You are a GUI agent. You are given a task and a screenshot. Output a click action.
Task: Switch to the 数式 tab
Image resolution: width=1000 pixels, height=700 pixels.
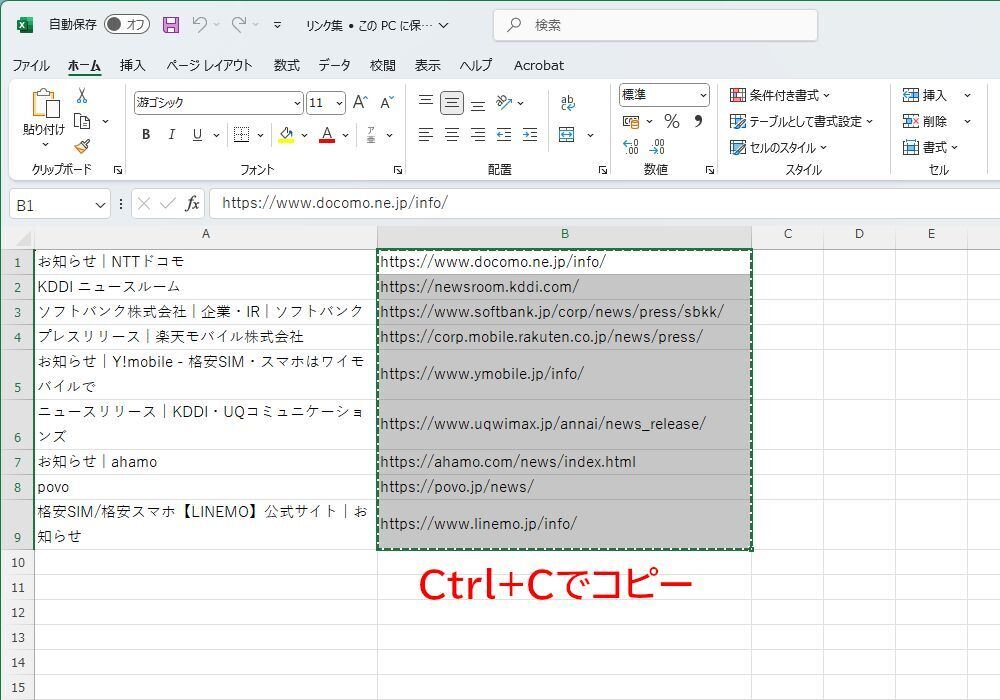[286, 65]
